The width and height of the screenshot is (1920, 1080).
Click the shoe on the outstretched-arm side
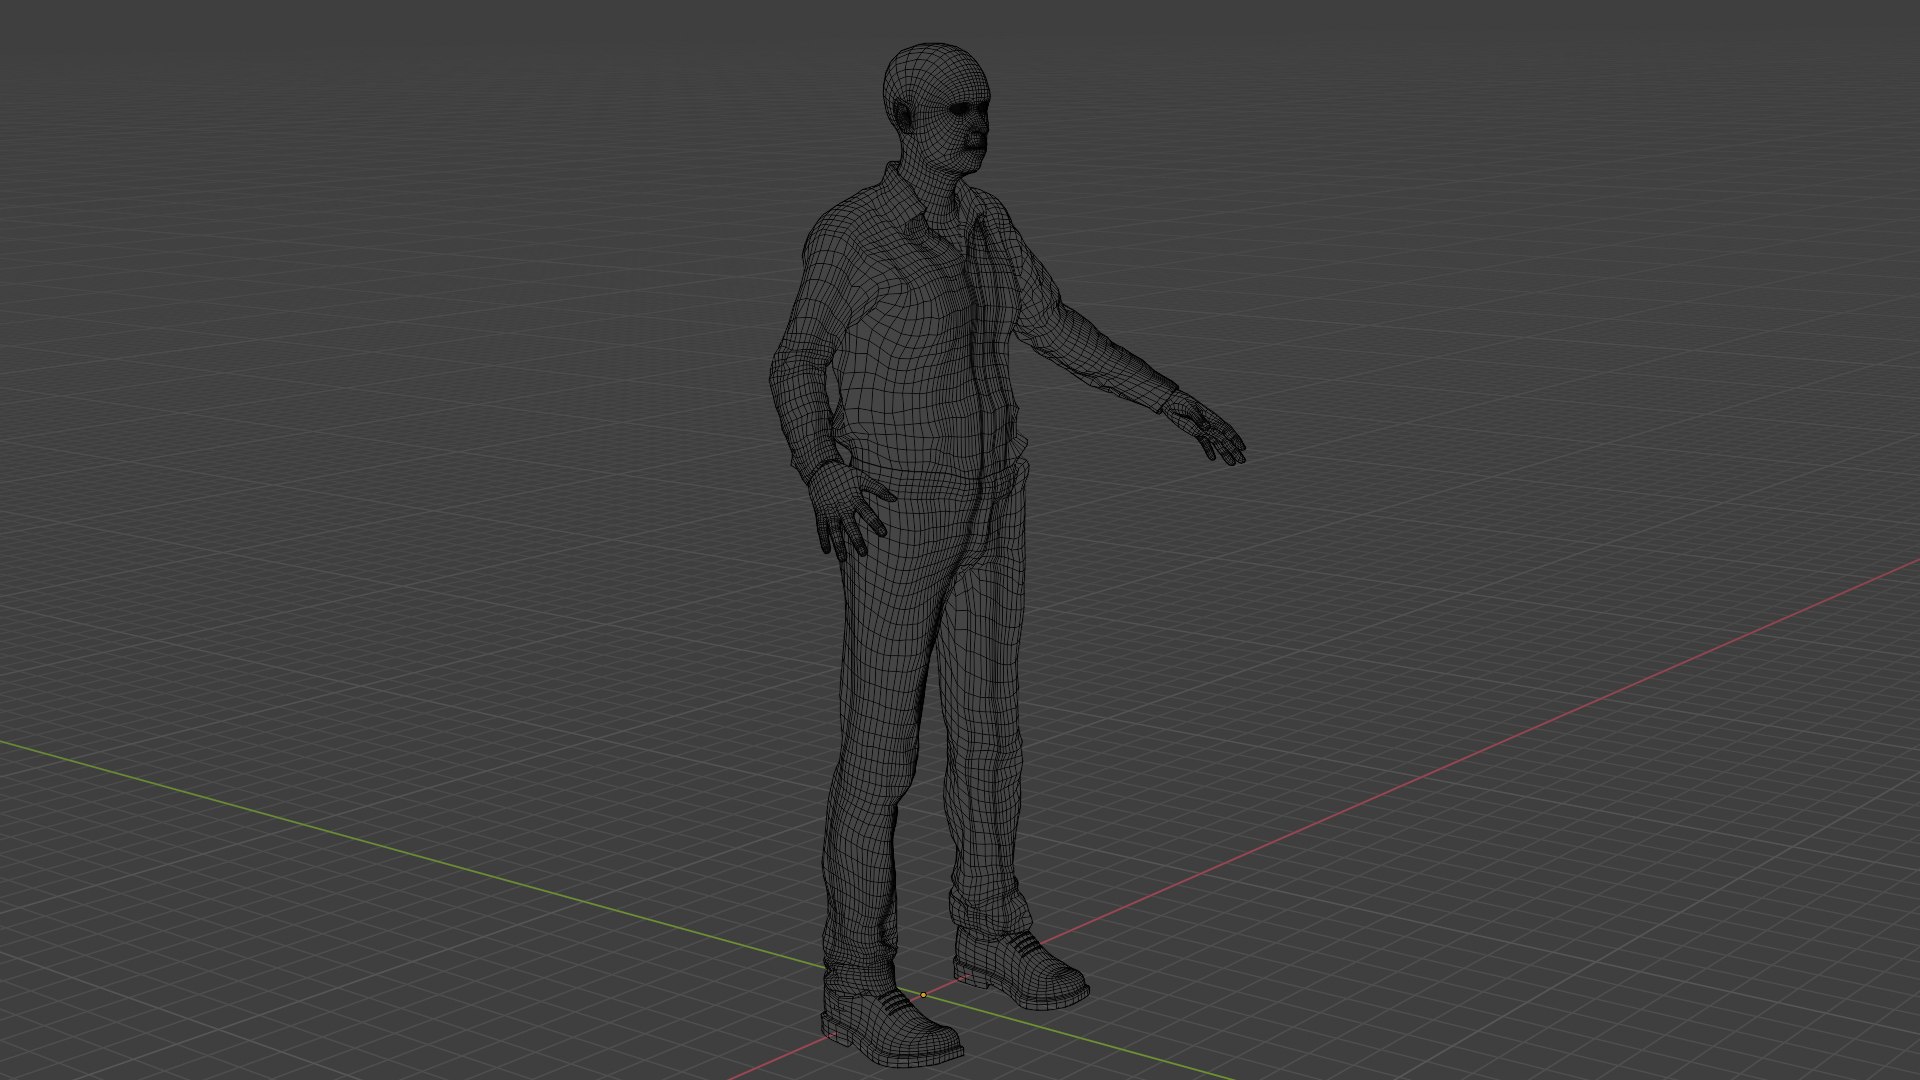1020,967
